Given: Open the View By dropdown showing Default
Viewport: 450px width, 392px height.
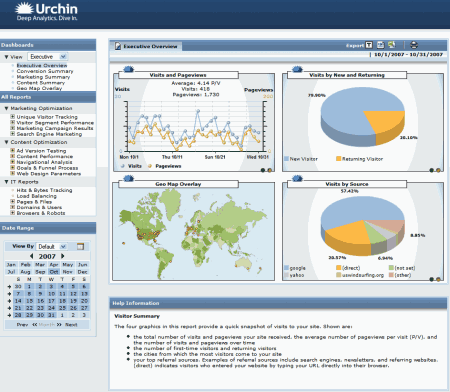Looking at the screenshot, I should click(x=52, y=247).
